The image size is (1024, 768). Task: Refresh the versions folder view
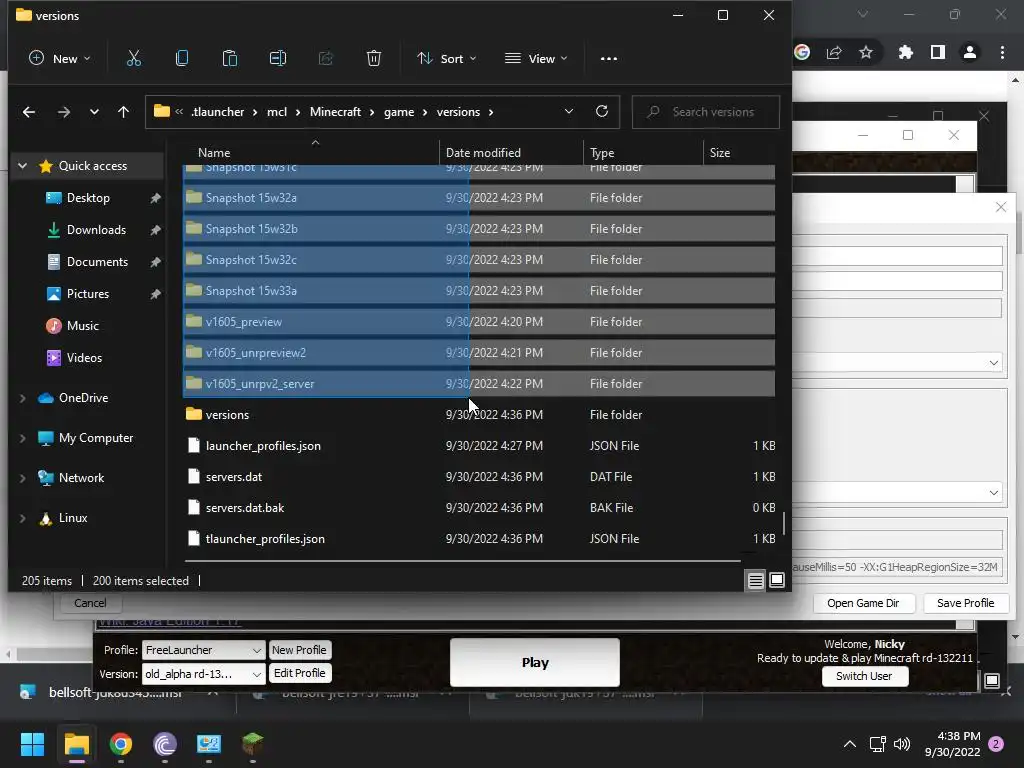[x=601, y=112]
